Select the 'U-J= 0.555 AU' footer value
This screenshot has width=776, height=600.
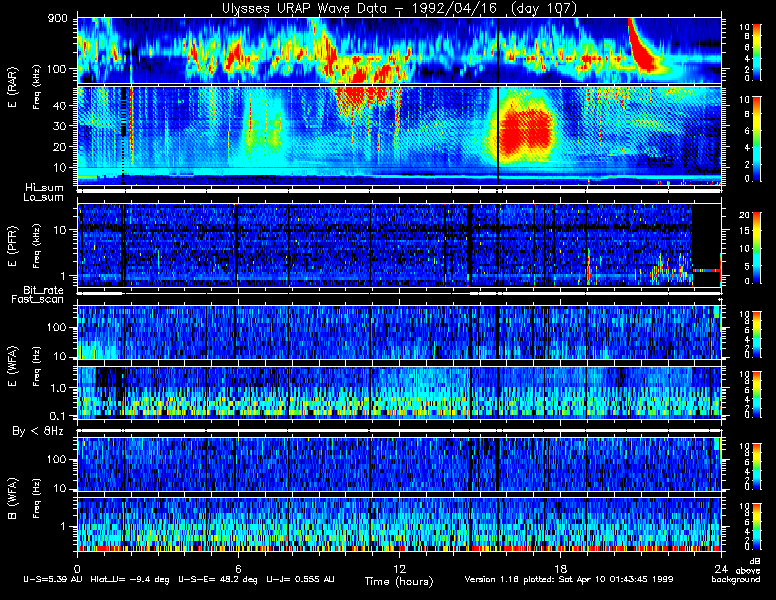(300, 579)
